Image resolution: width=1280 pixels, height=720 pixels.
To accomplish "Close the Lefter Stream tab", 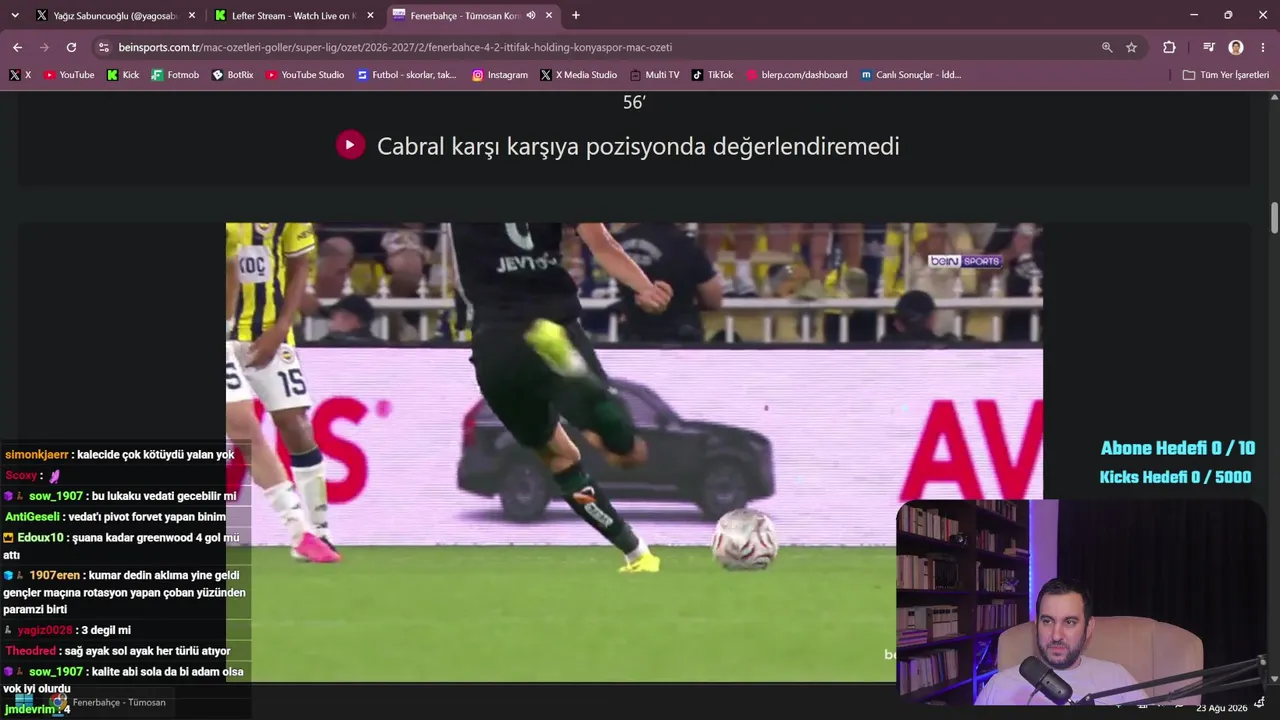I will [370, 15].
